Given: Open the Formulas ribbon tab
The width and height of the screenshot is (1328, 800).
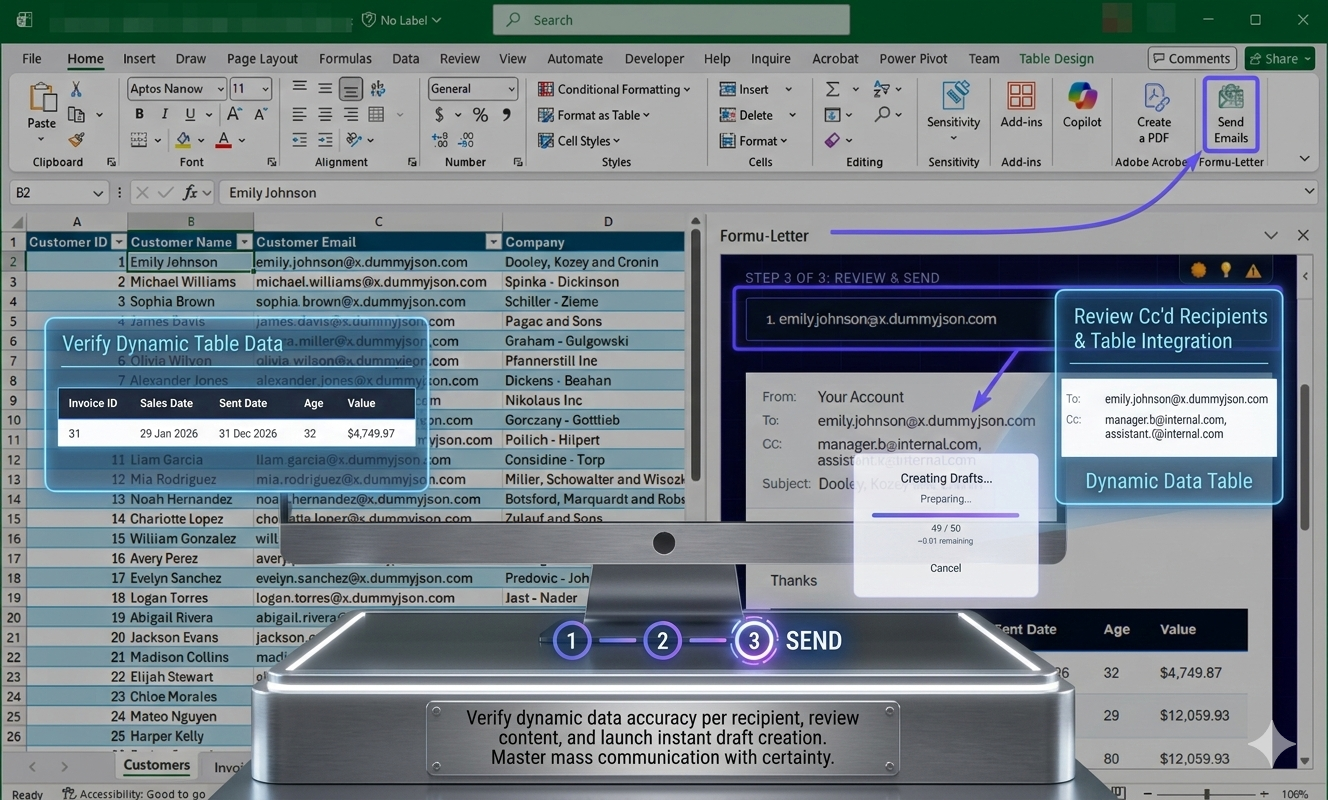Looking at the screenshot, I should [345, 58].
